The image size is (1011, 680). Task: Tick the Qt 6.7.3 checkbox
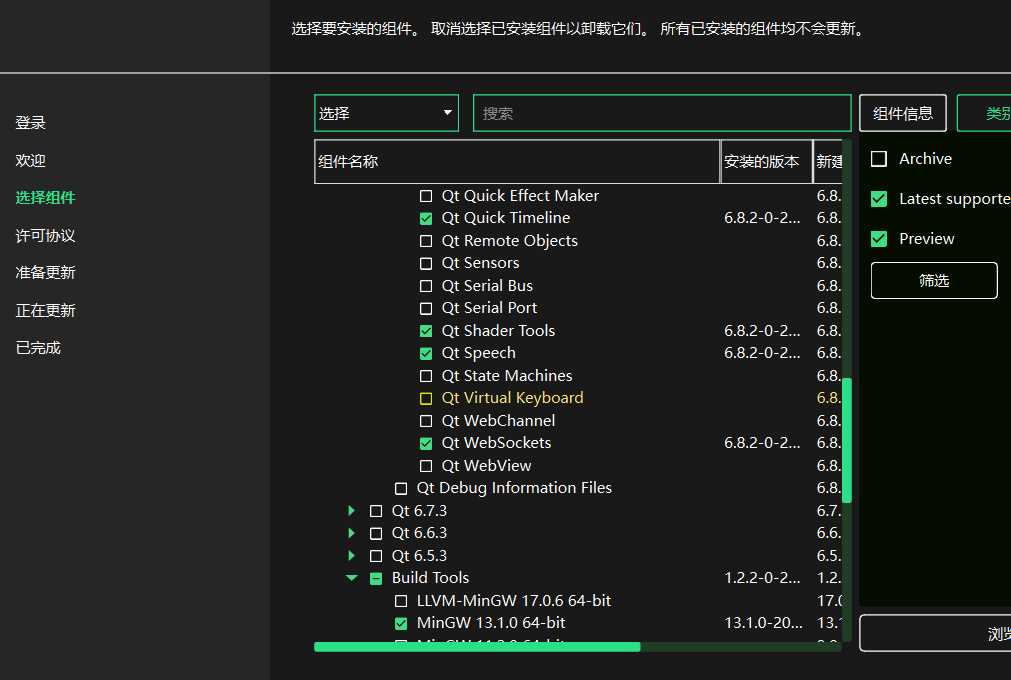[376, 511]
